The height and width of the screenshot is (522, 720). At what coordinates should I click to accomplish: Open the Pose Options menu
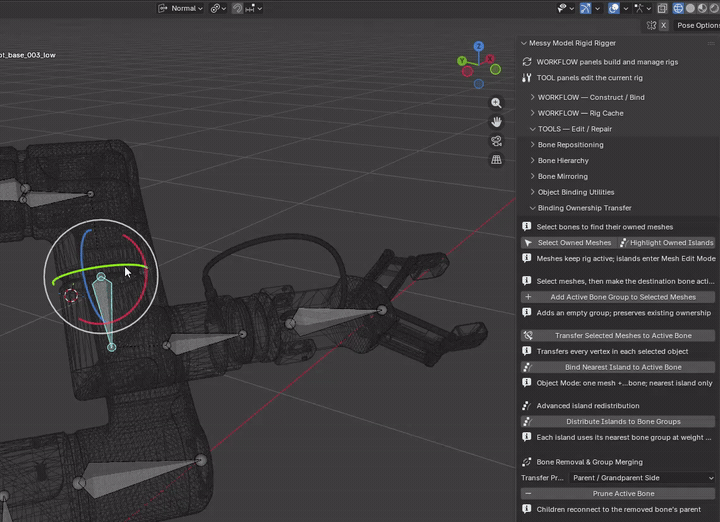click(698, 25)
